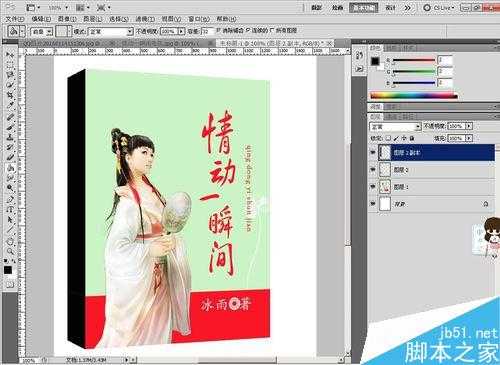The width and height of the screenshot is (500, 365).
Task: Select the Type tool
Action: 10,209
